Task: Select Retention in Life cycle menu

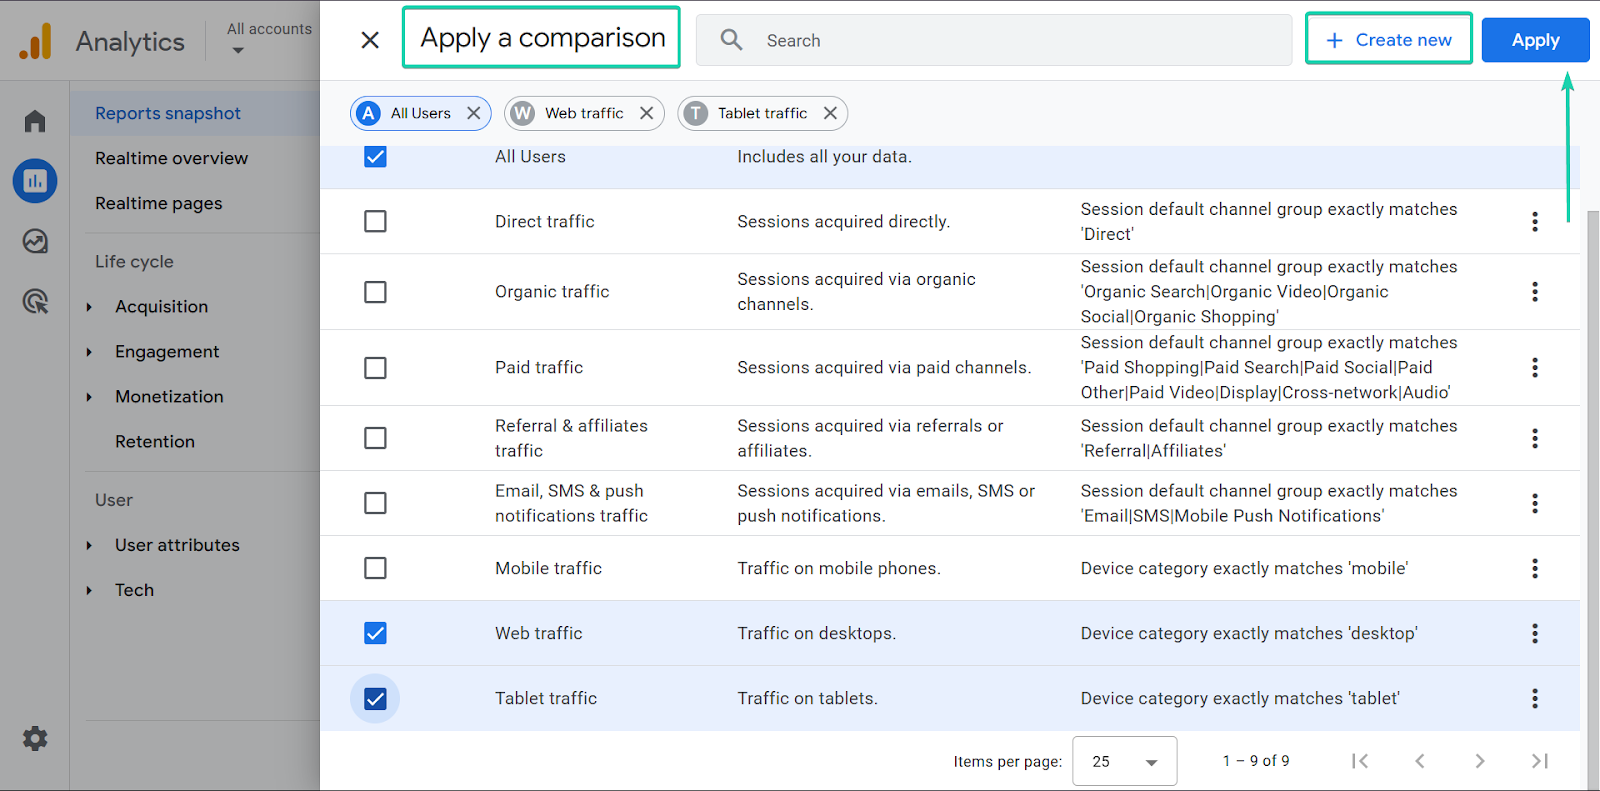Action: click(x=155, y=441)
